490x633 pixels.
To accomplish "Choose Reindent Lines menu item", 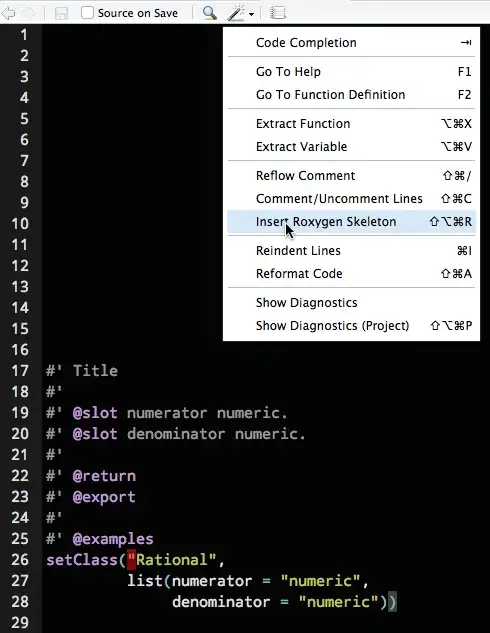I will [x=351, y=251].
